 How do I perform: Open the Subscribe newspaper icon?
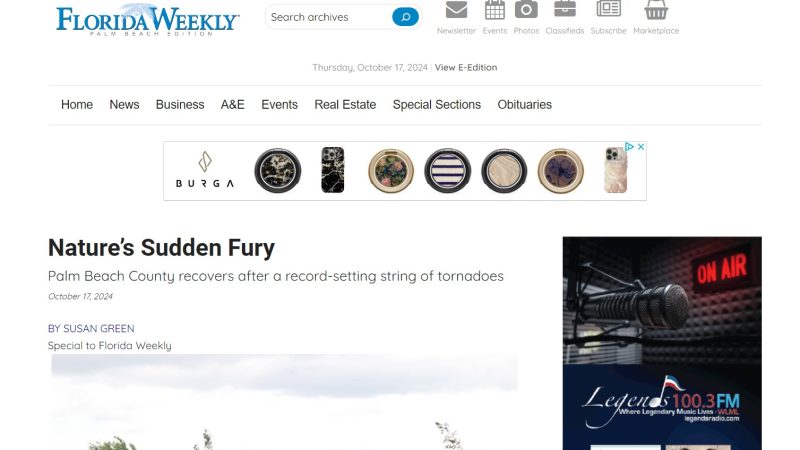coord(608,9)
